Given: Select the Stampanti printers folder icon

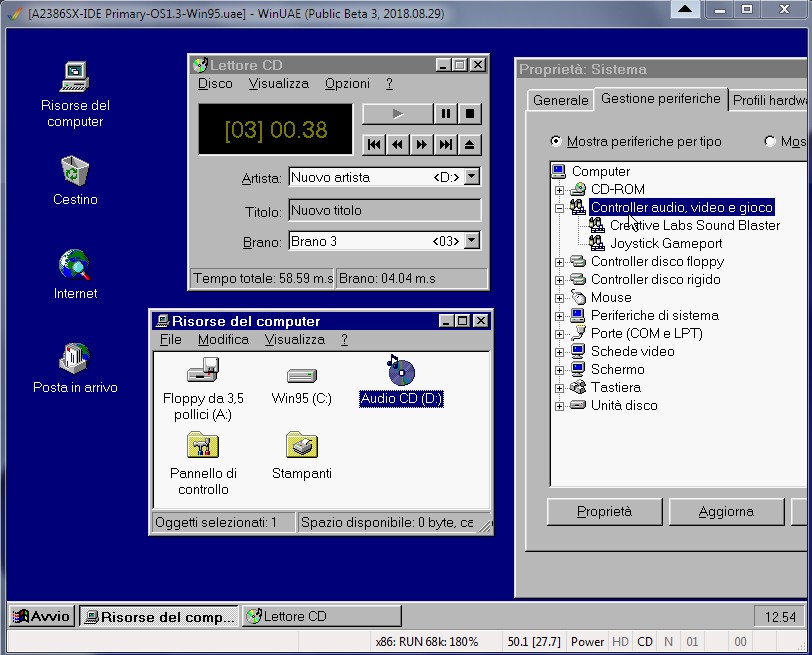Looking at the screenshot, I should 301,445.
